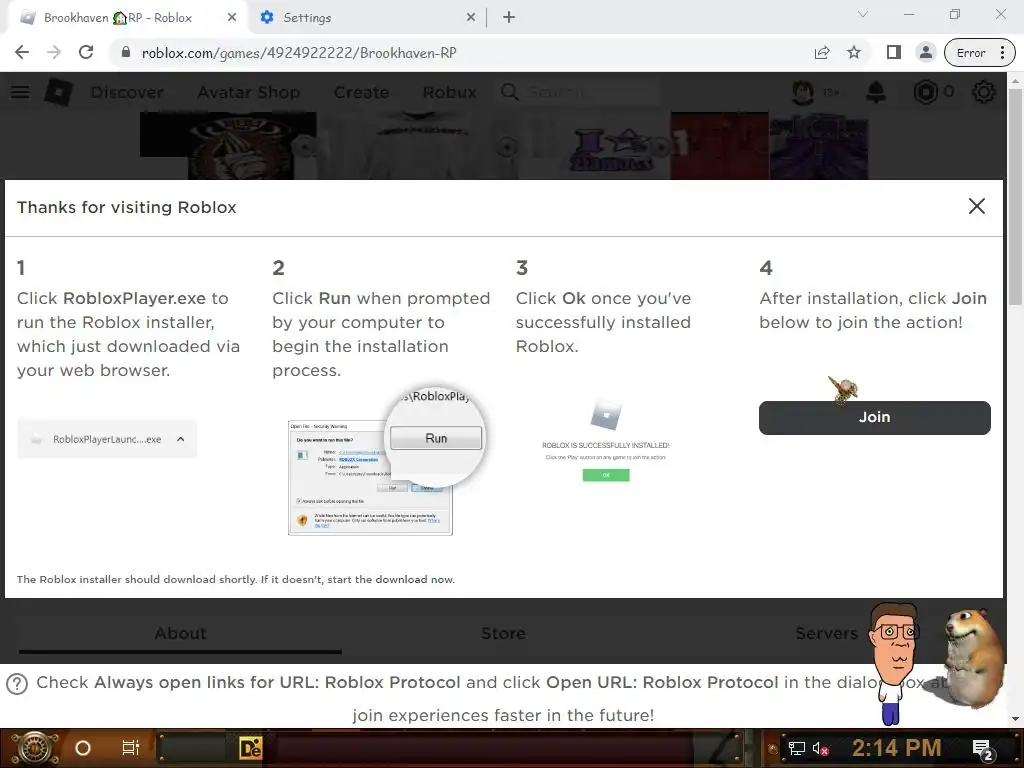Click the RobloxPlayerLauncher.exe download chip
Viewport: 1024px width, 768px height.
click(107, 439)
